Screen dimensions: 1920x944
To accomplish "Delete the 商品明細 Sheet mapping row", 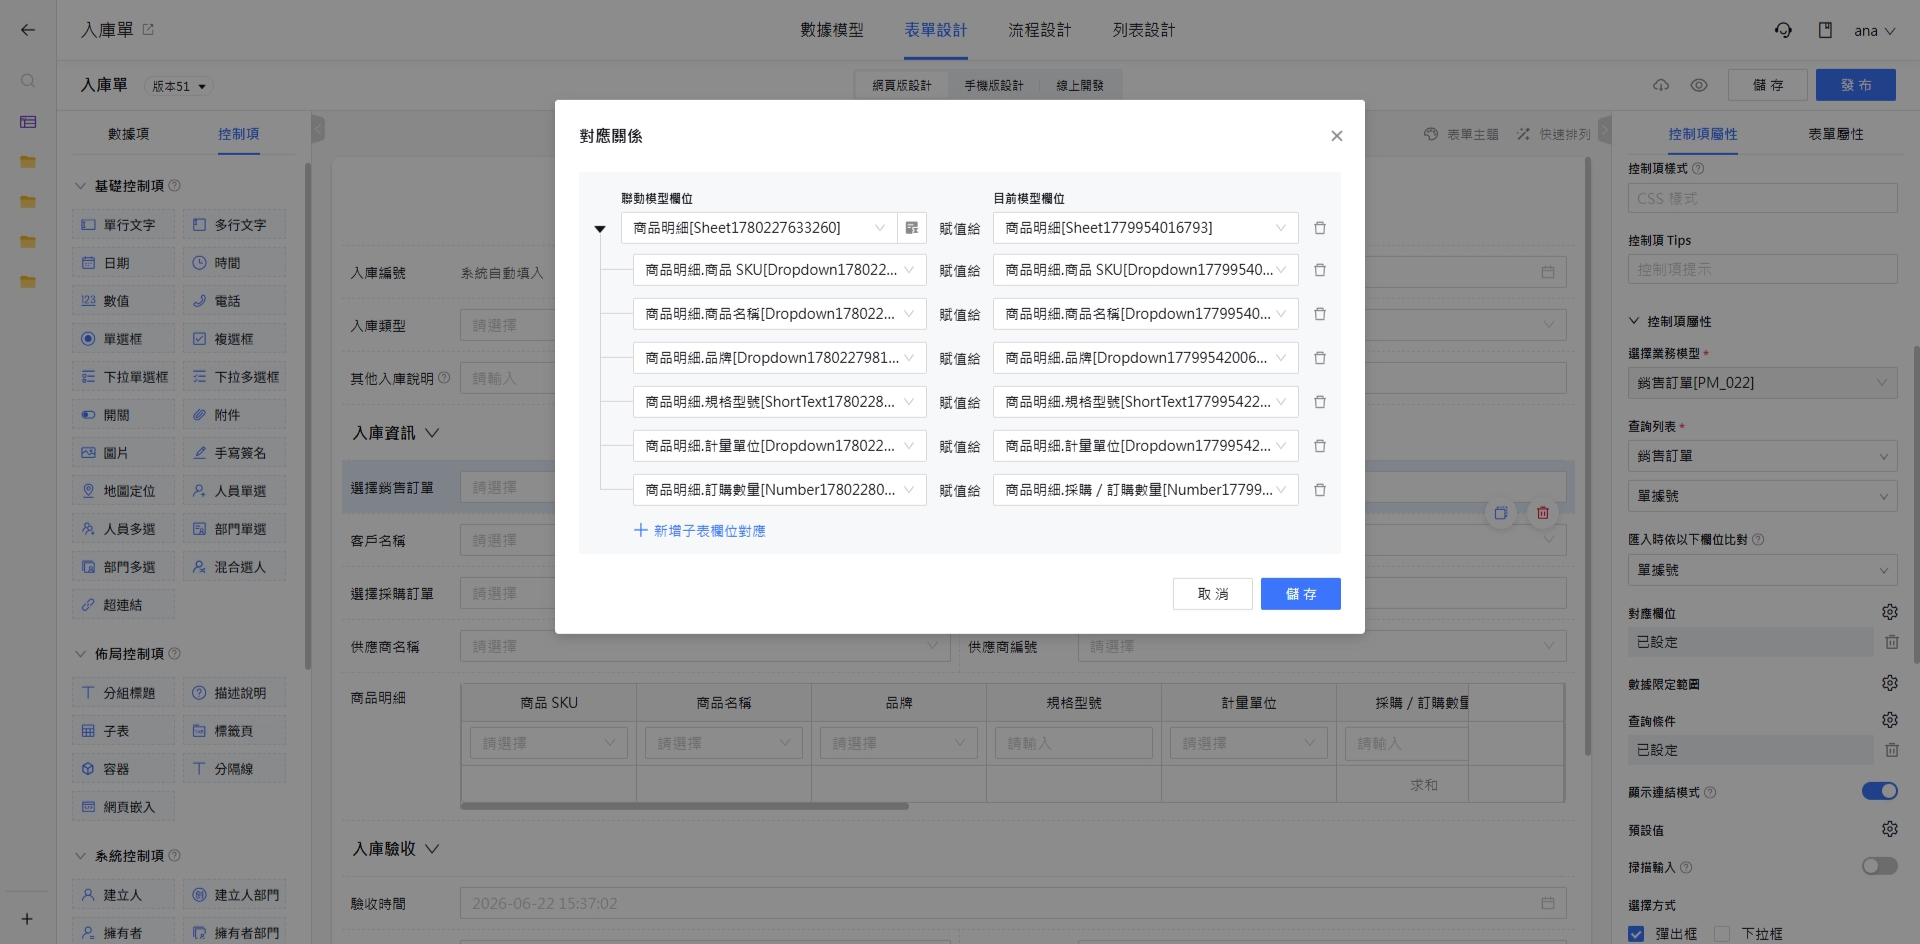I will [1319, 228].
